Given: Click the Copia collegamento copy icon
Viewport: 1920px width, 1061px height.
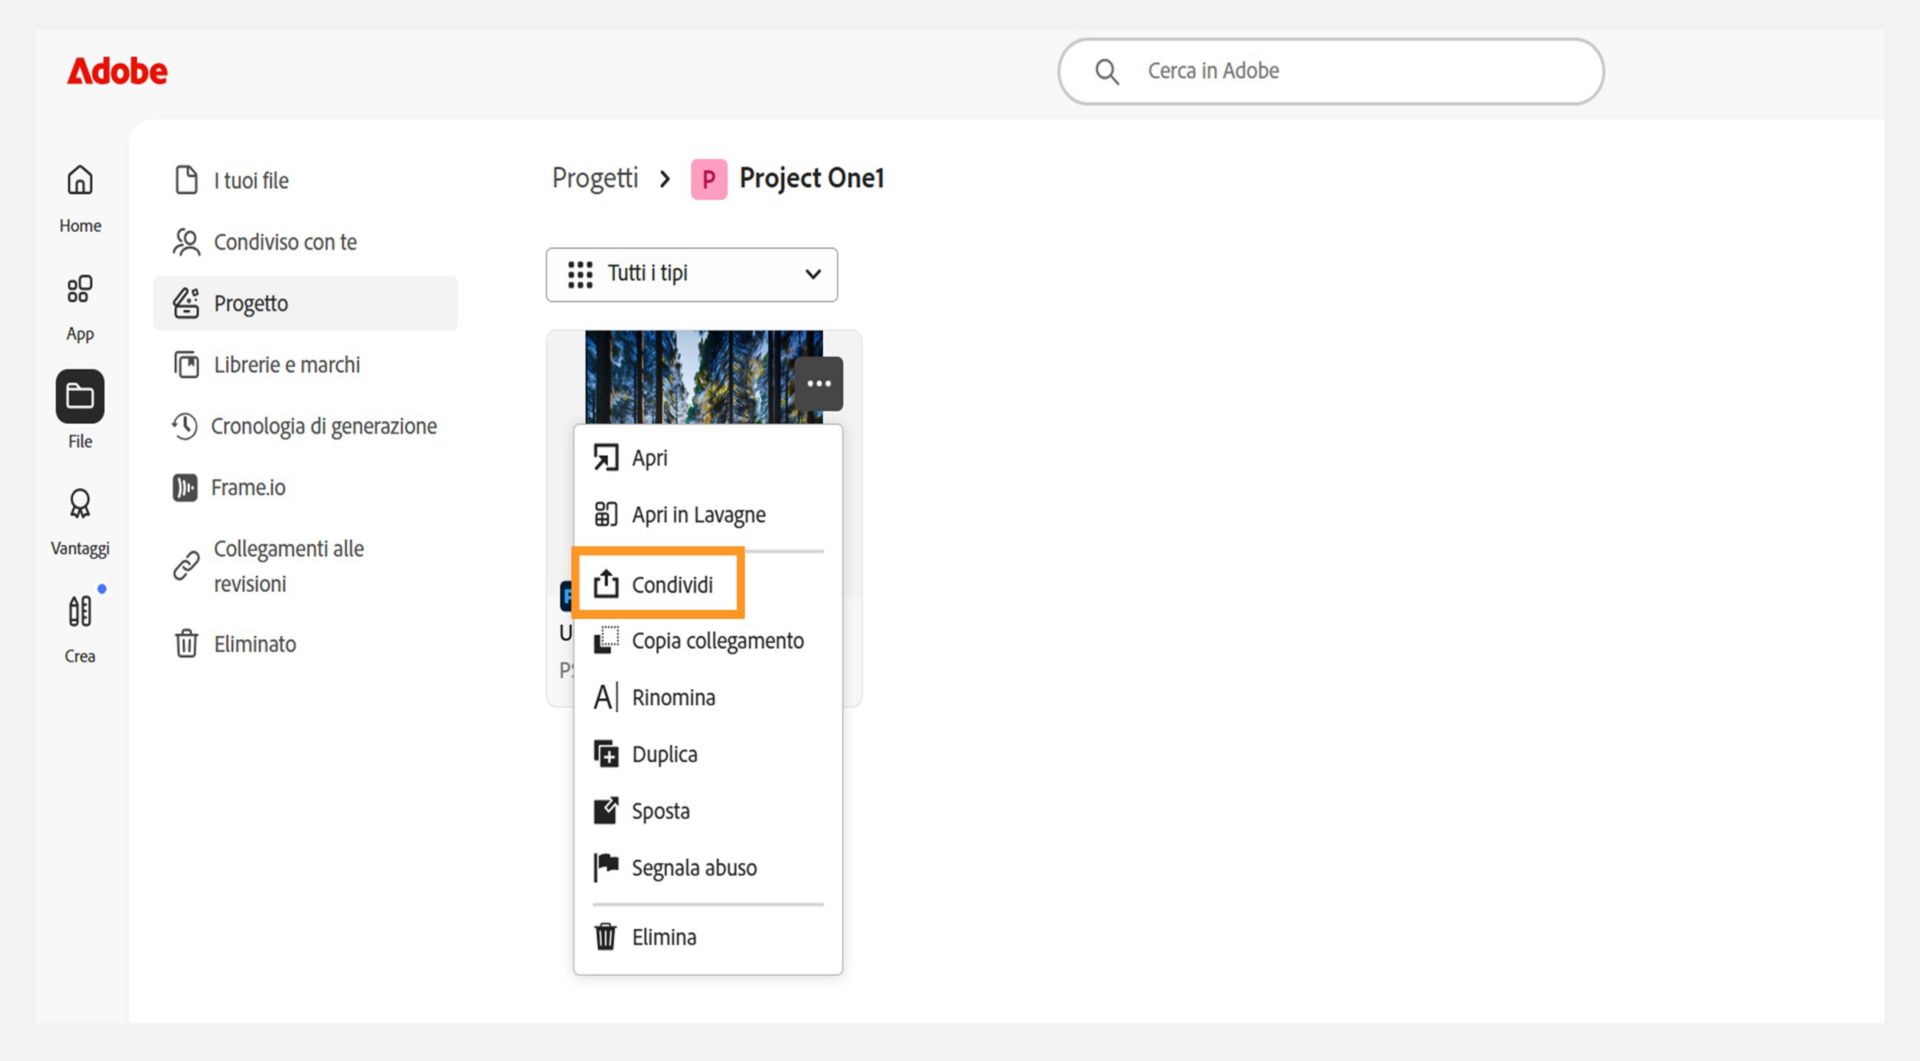Looking at the screenshot, I should point(606,640).
